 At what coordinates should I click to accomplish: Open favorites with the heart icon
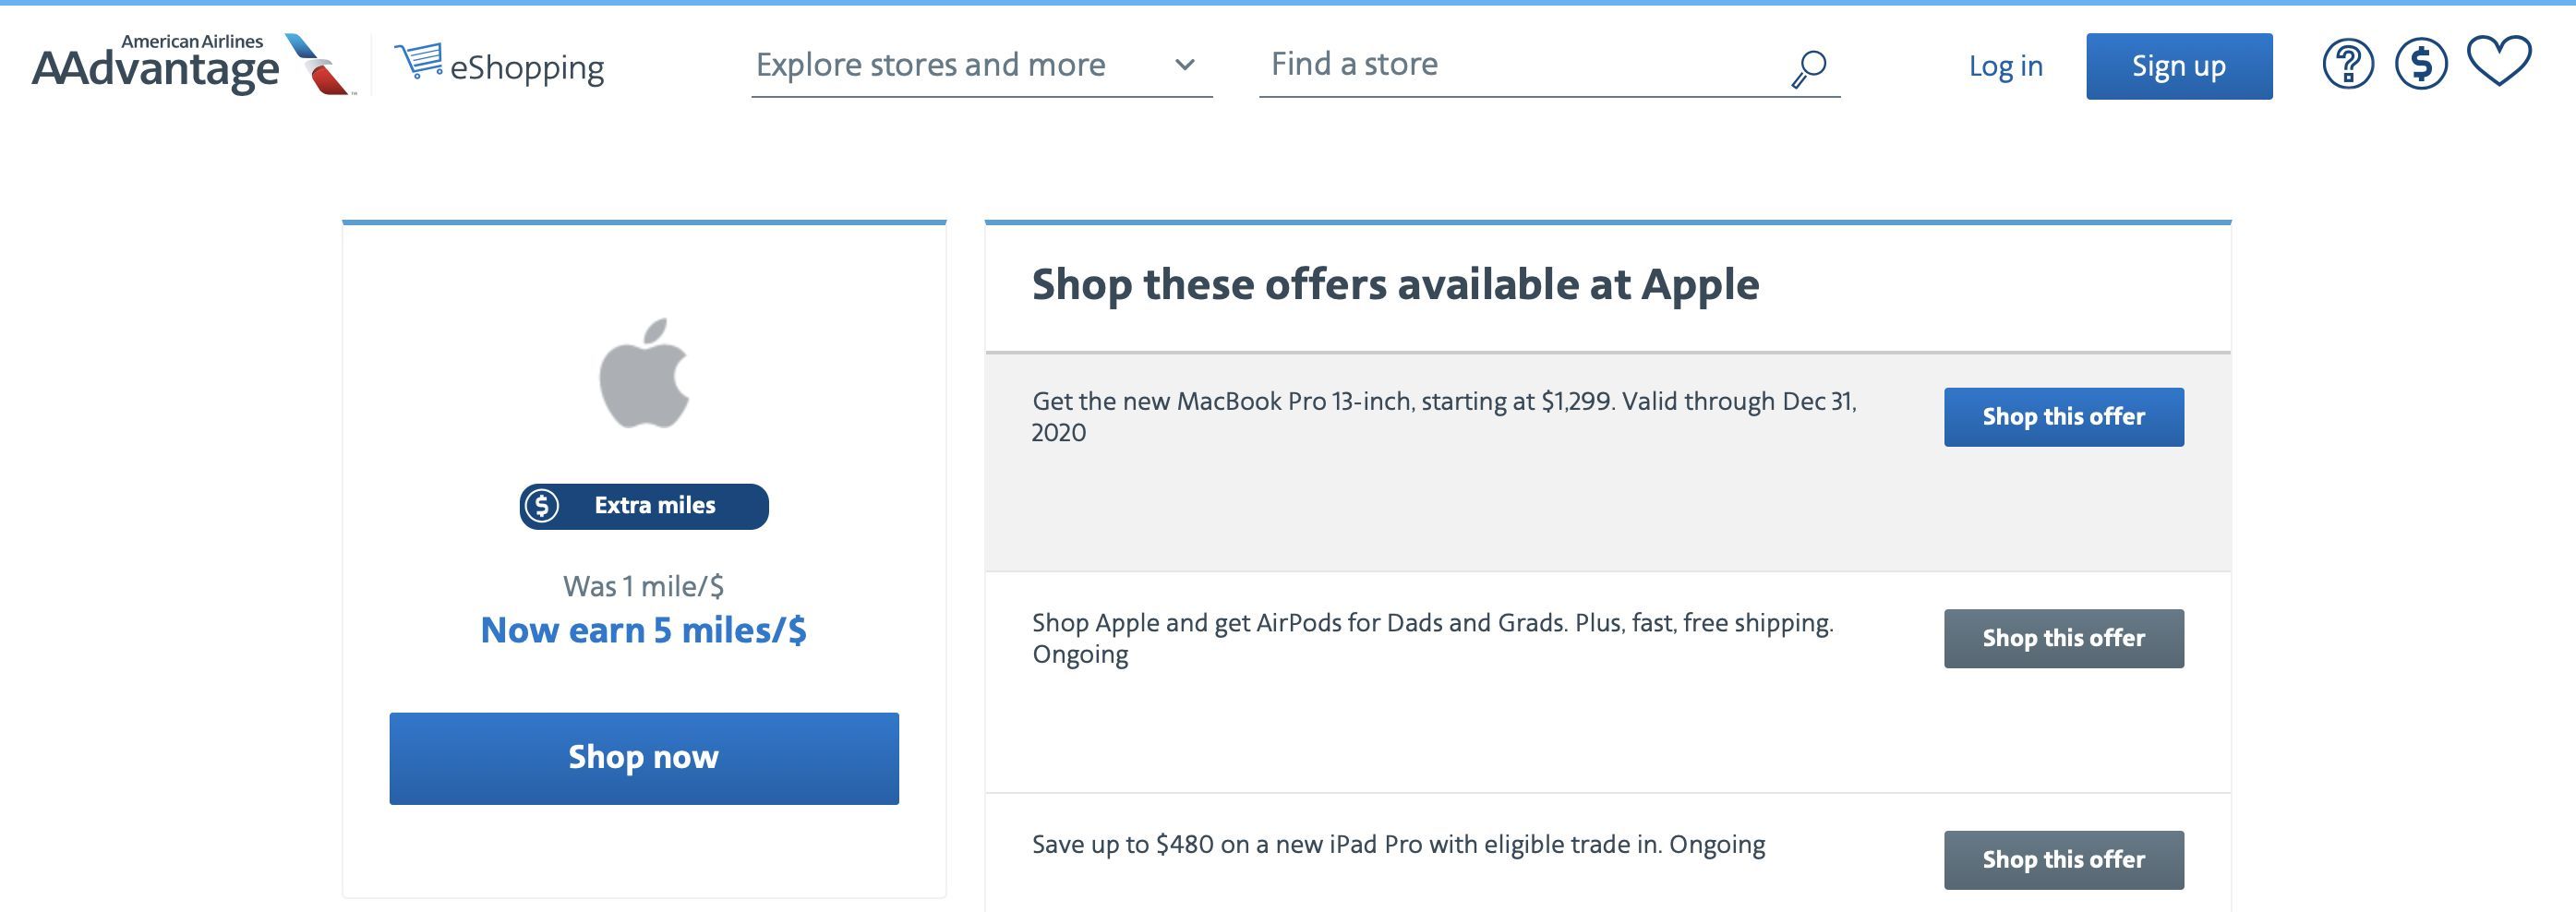pyautogui.click(x=2499, y=62)
